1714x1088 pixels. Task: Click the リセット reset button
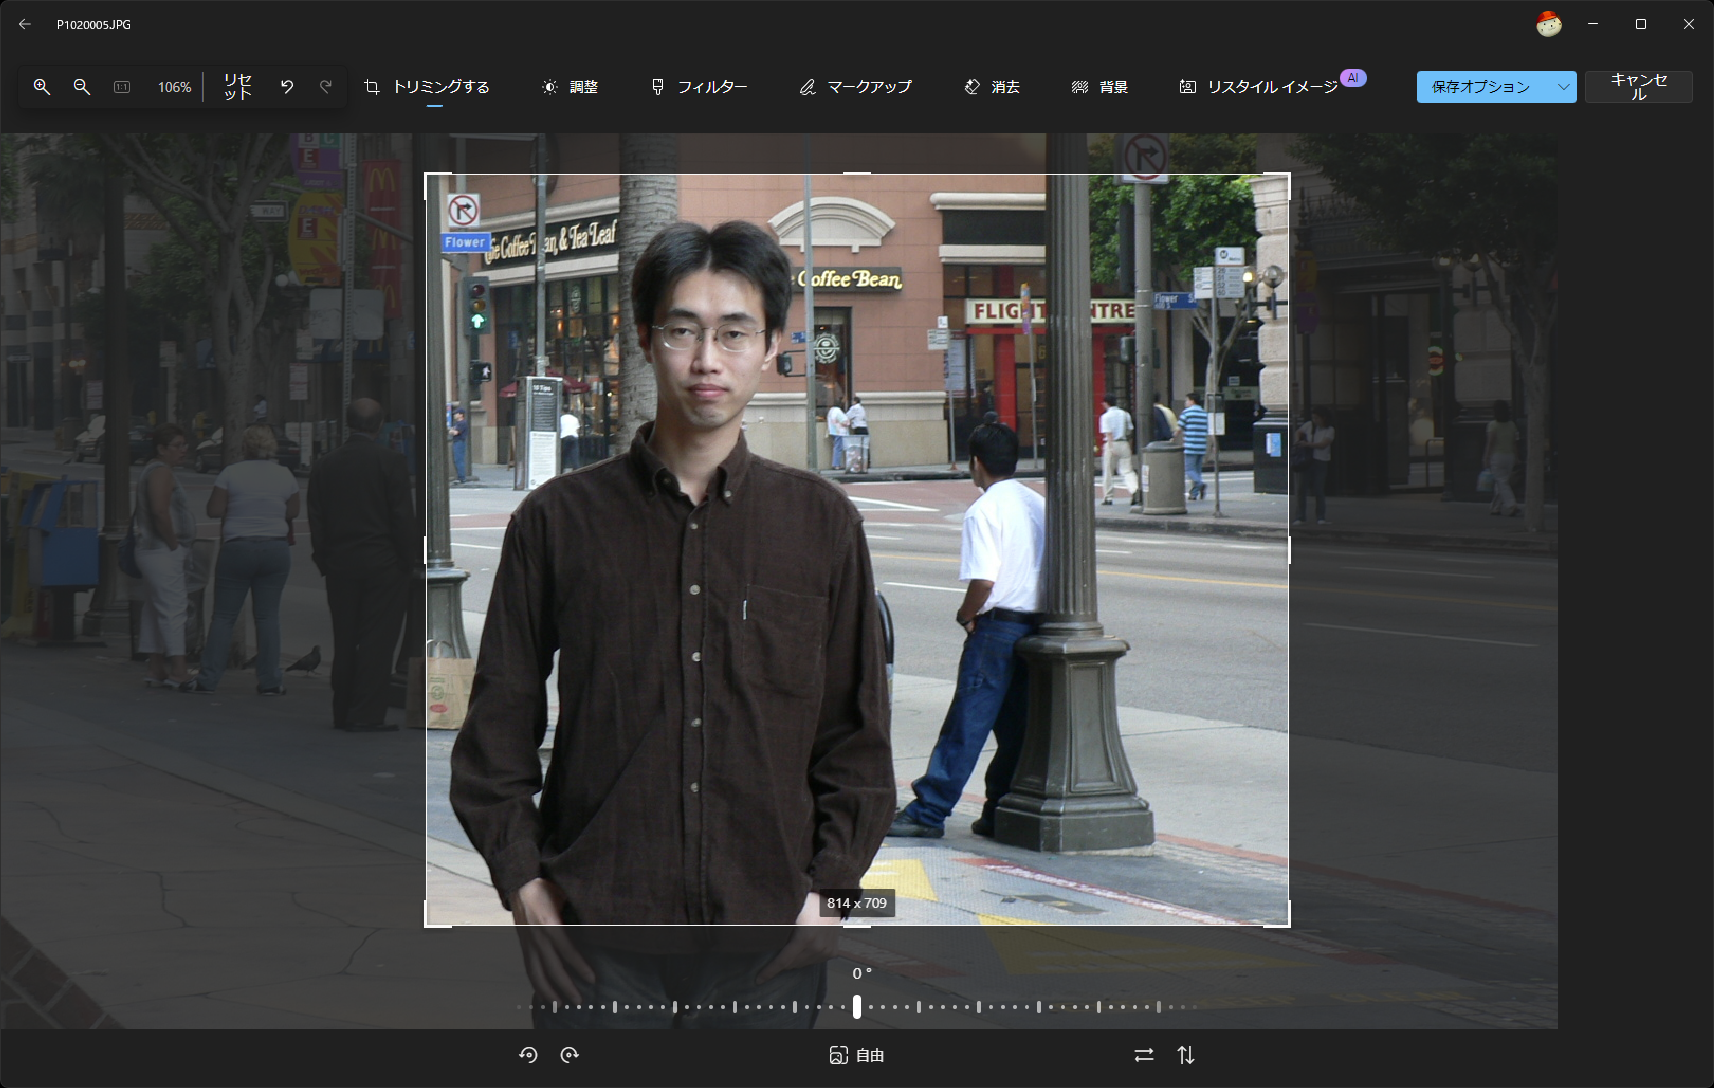[x=238, y=87]
